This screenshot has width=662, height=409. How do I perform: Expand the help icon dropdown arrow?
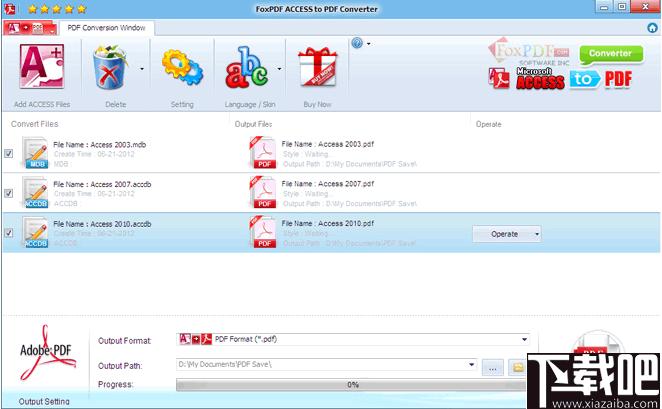coord(369,43)
